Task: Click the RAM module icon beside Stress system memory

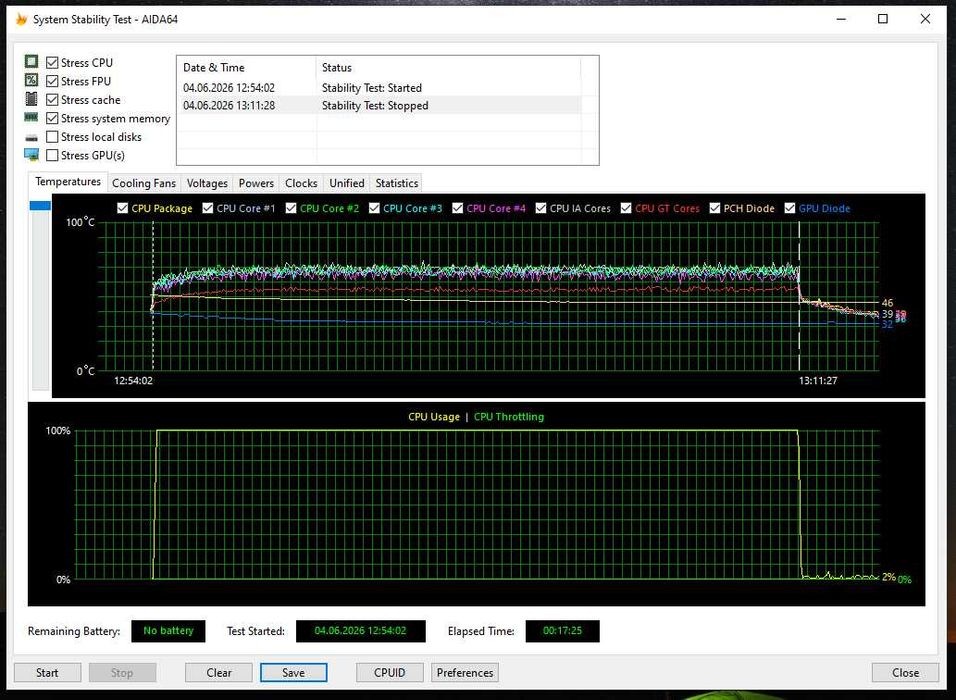Action: [x=32, y=117]
